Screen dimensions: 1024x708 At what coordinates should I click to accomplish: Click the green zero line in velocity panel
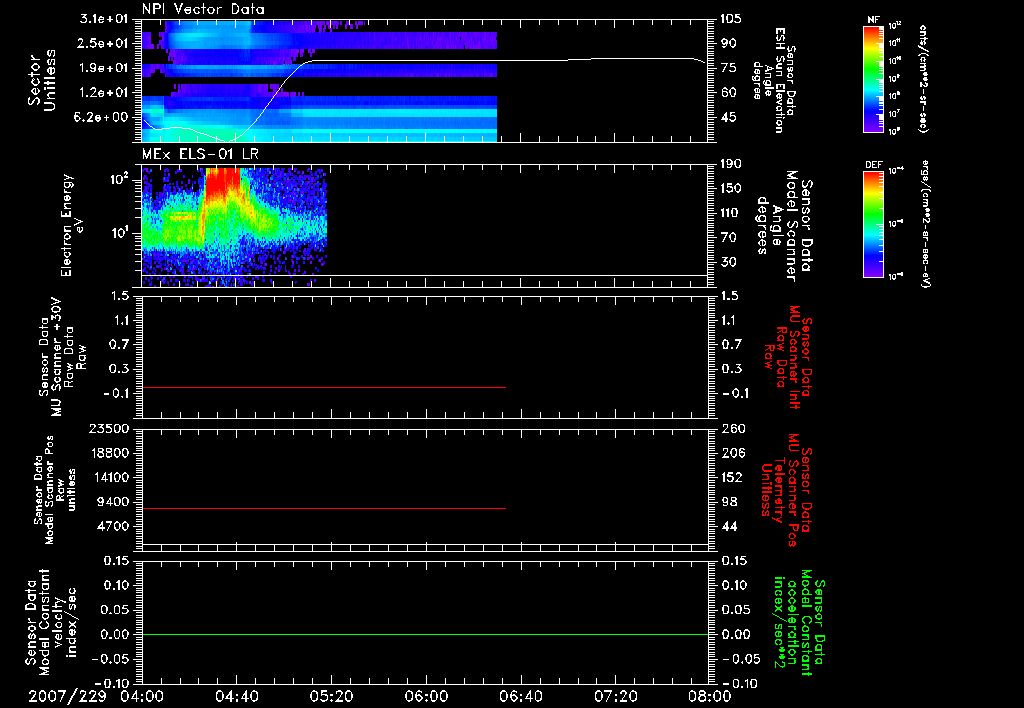(425, 634)
